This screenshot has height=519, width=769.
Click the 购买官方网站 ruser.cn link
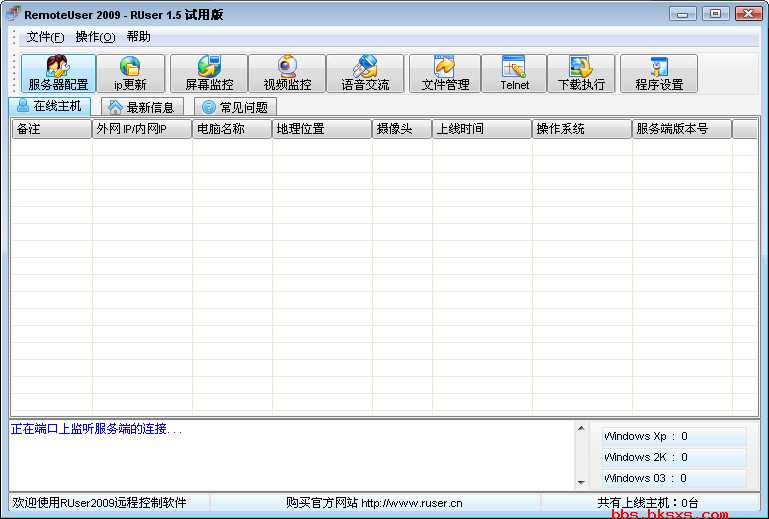pyautogui.click(x=374, y=503)
